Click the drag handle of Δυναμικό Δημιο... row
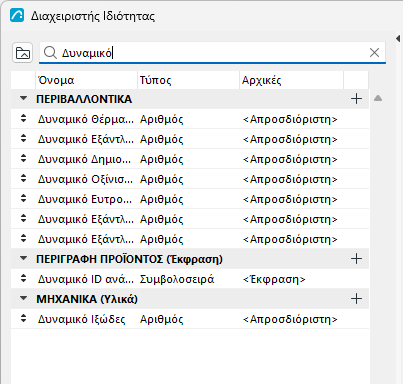This screenshot has height=384, width=403. click(23, 158)
